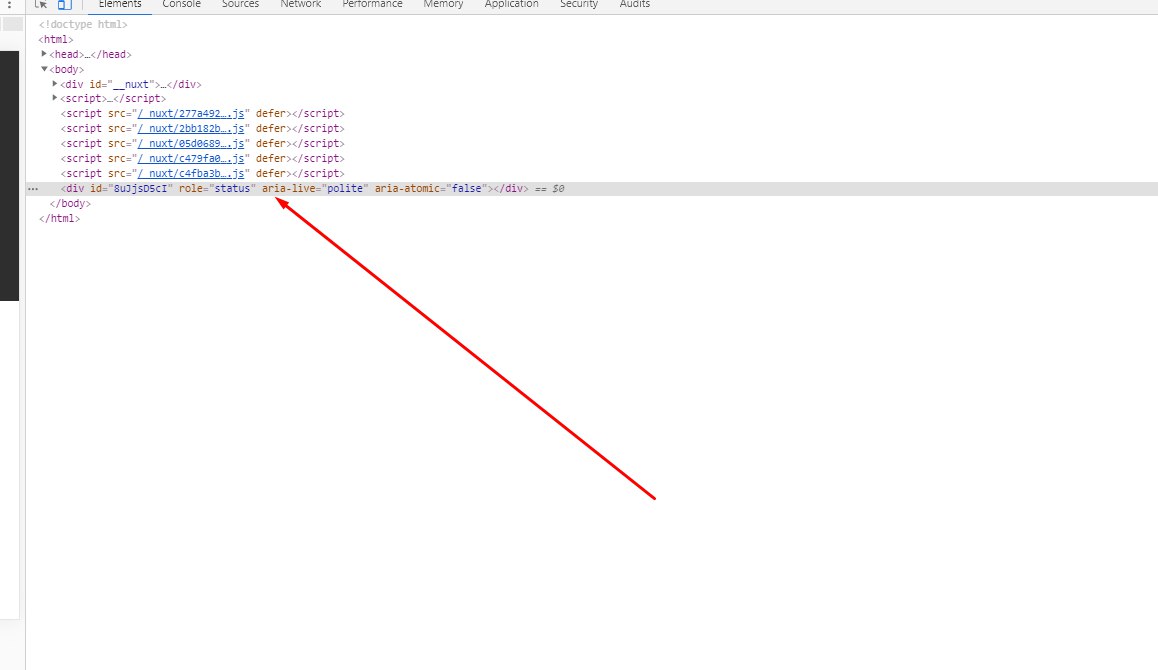Activate the inspect element picker icon

click(x=41, y=4)
